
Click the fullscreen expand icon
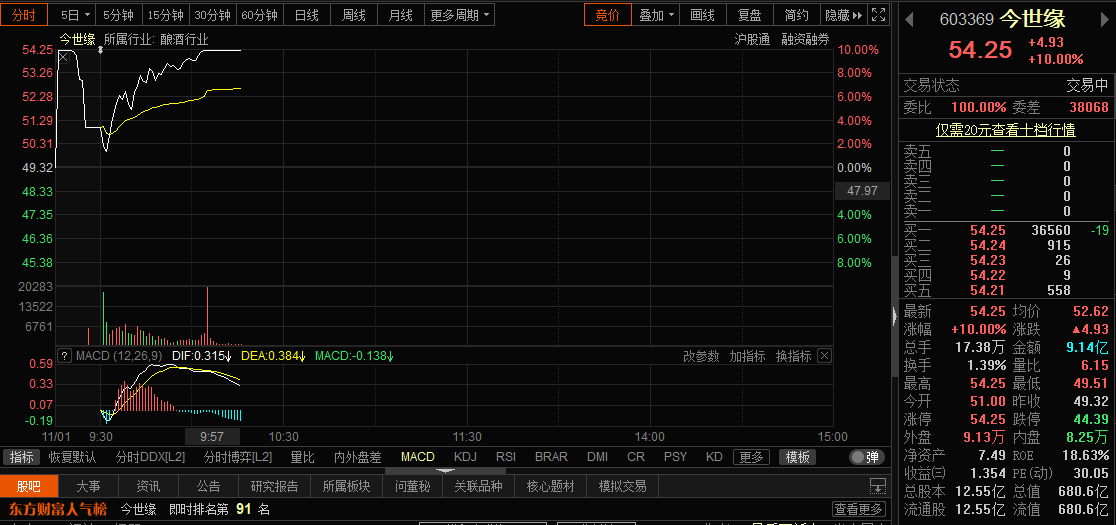(x=877, y=15)
